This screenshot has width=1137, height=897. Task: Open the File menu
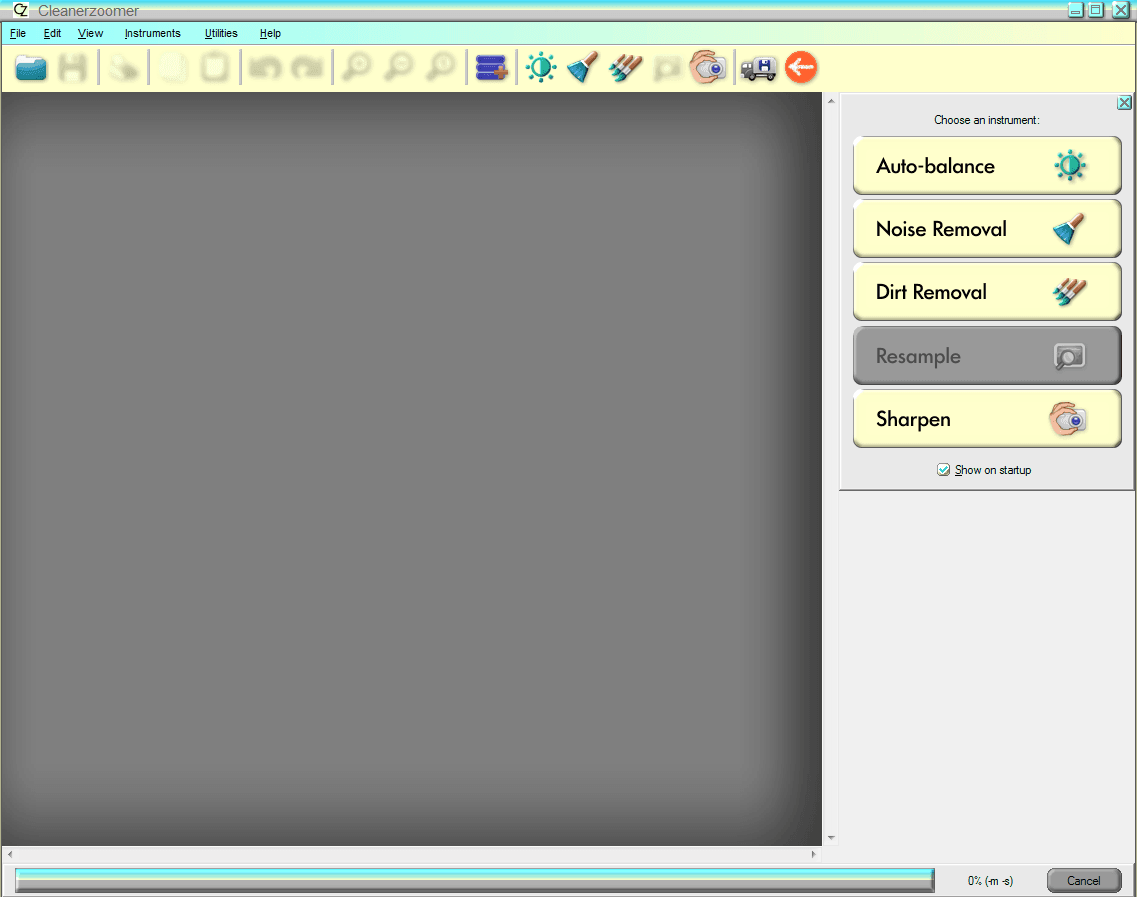click(x=18, y=33)
